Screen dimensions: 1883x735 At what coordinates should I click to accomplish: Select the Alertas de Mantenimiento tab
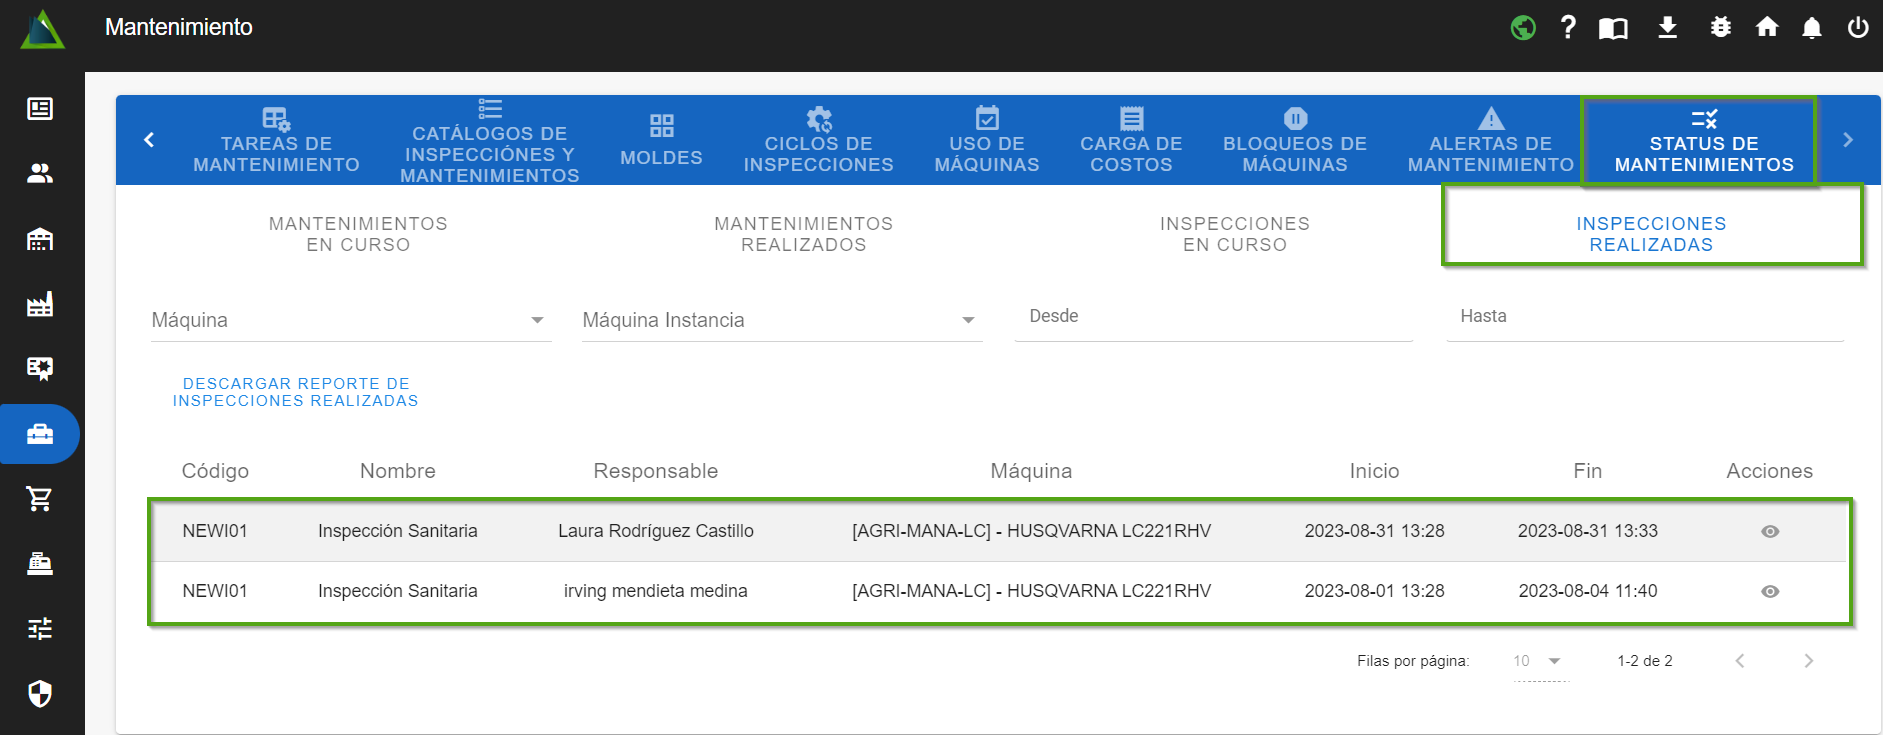click(x=1490, y=141)
